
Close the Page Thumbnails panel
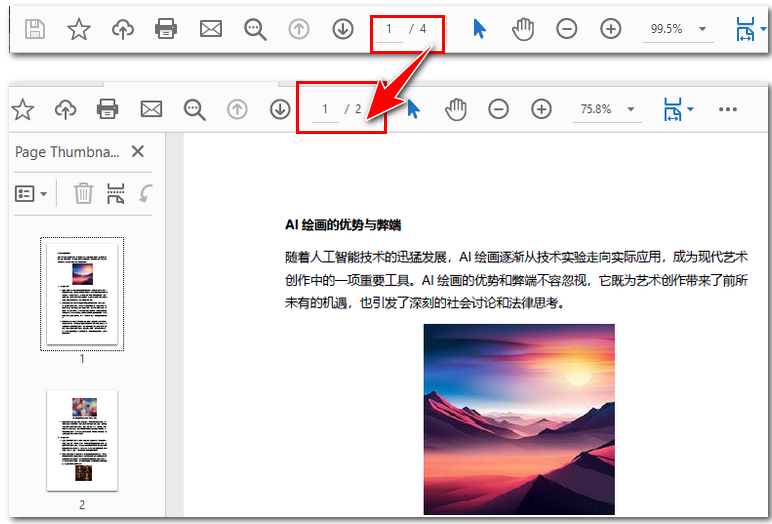point(138,151)
